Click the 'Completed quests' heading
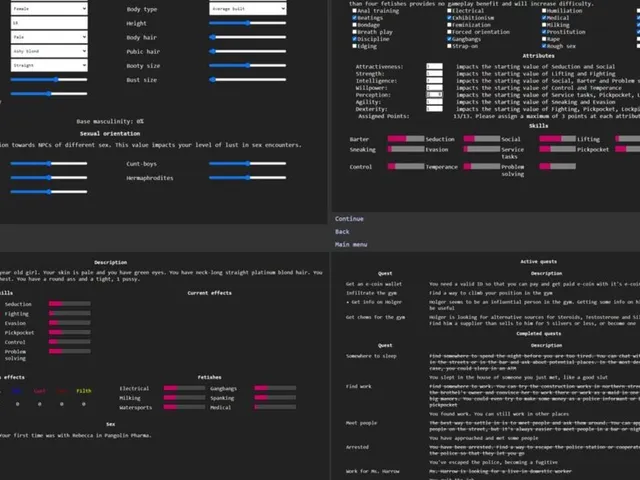Image resolution: width=640 pixels, height=480 pixels. (538, 333)
